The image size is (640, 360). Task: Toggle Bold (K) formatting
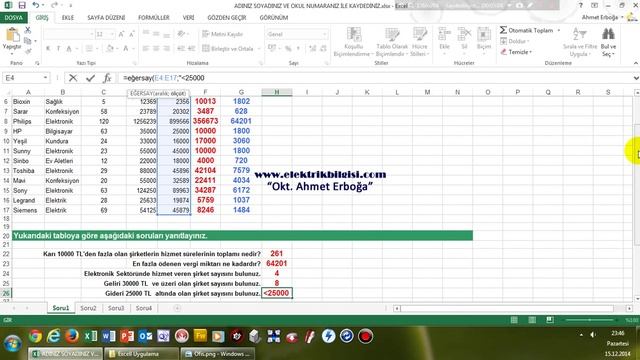[x=48, y=49]
